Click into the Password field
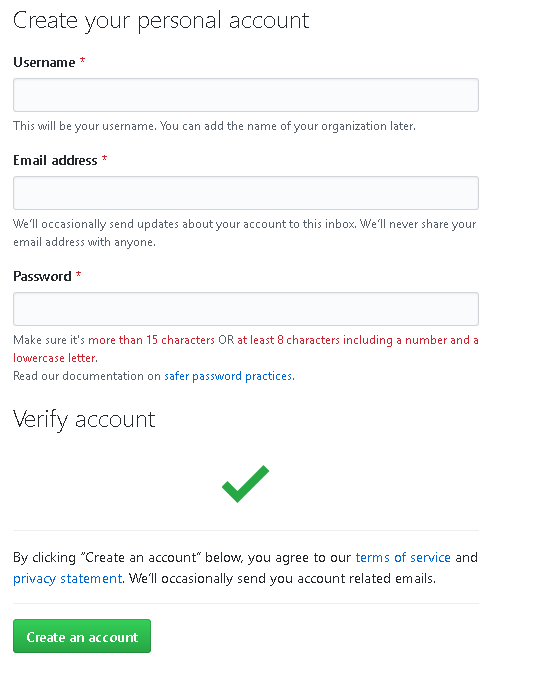 pyautogui.click(x=246, y=309)
